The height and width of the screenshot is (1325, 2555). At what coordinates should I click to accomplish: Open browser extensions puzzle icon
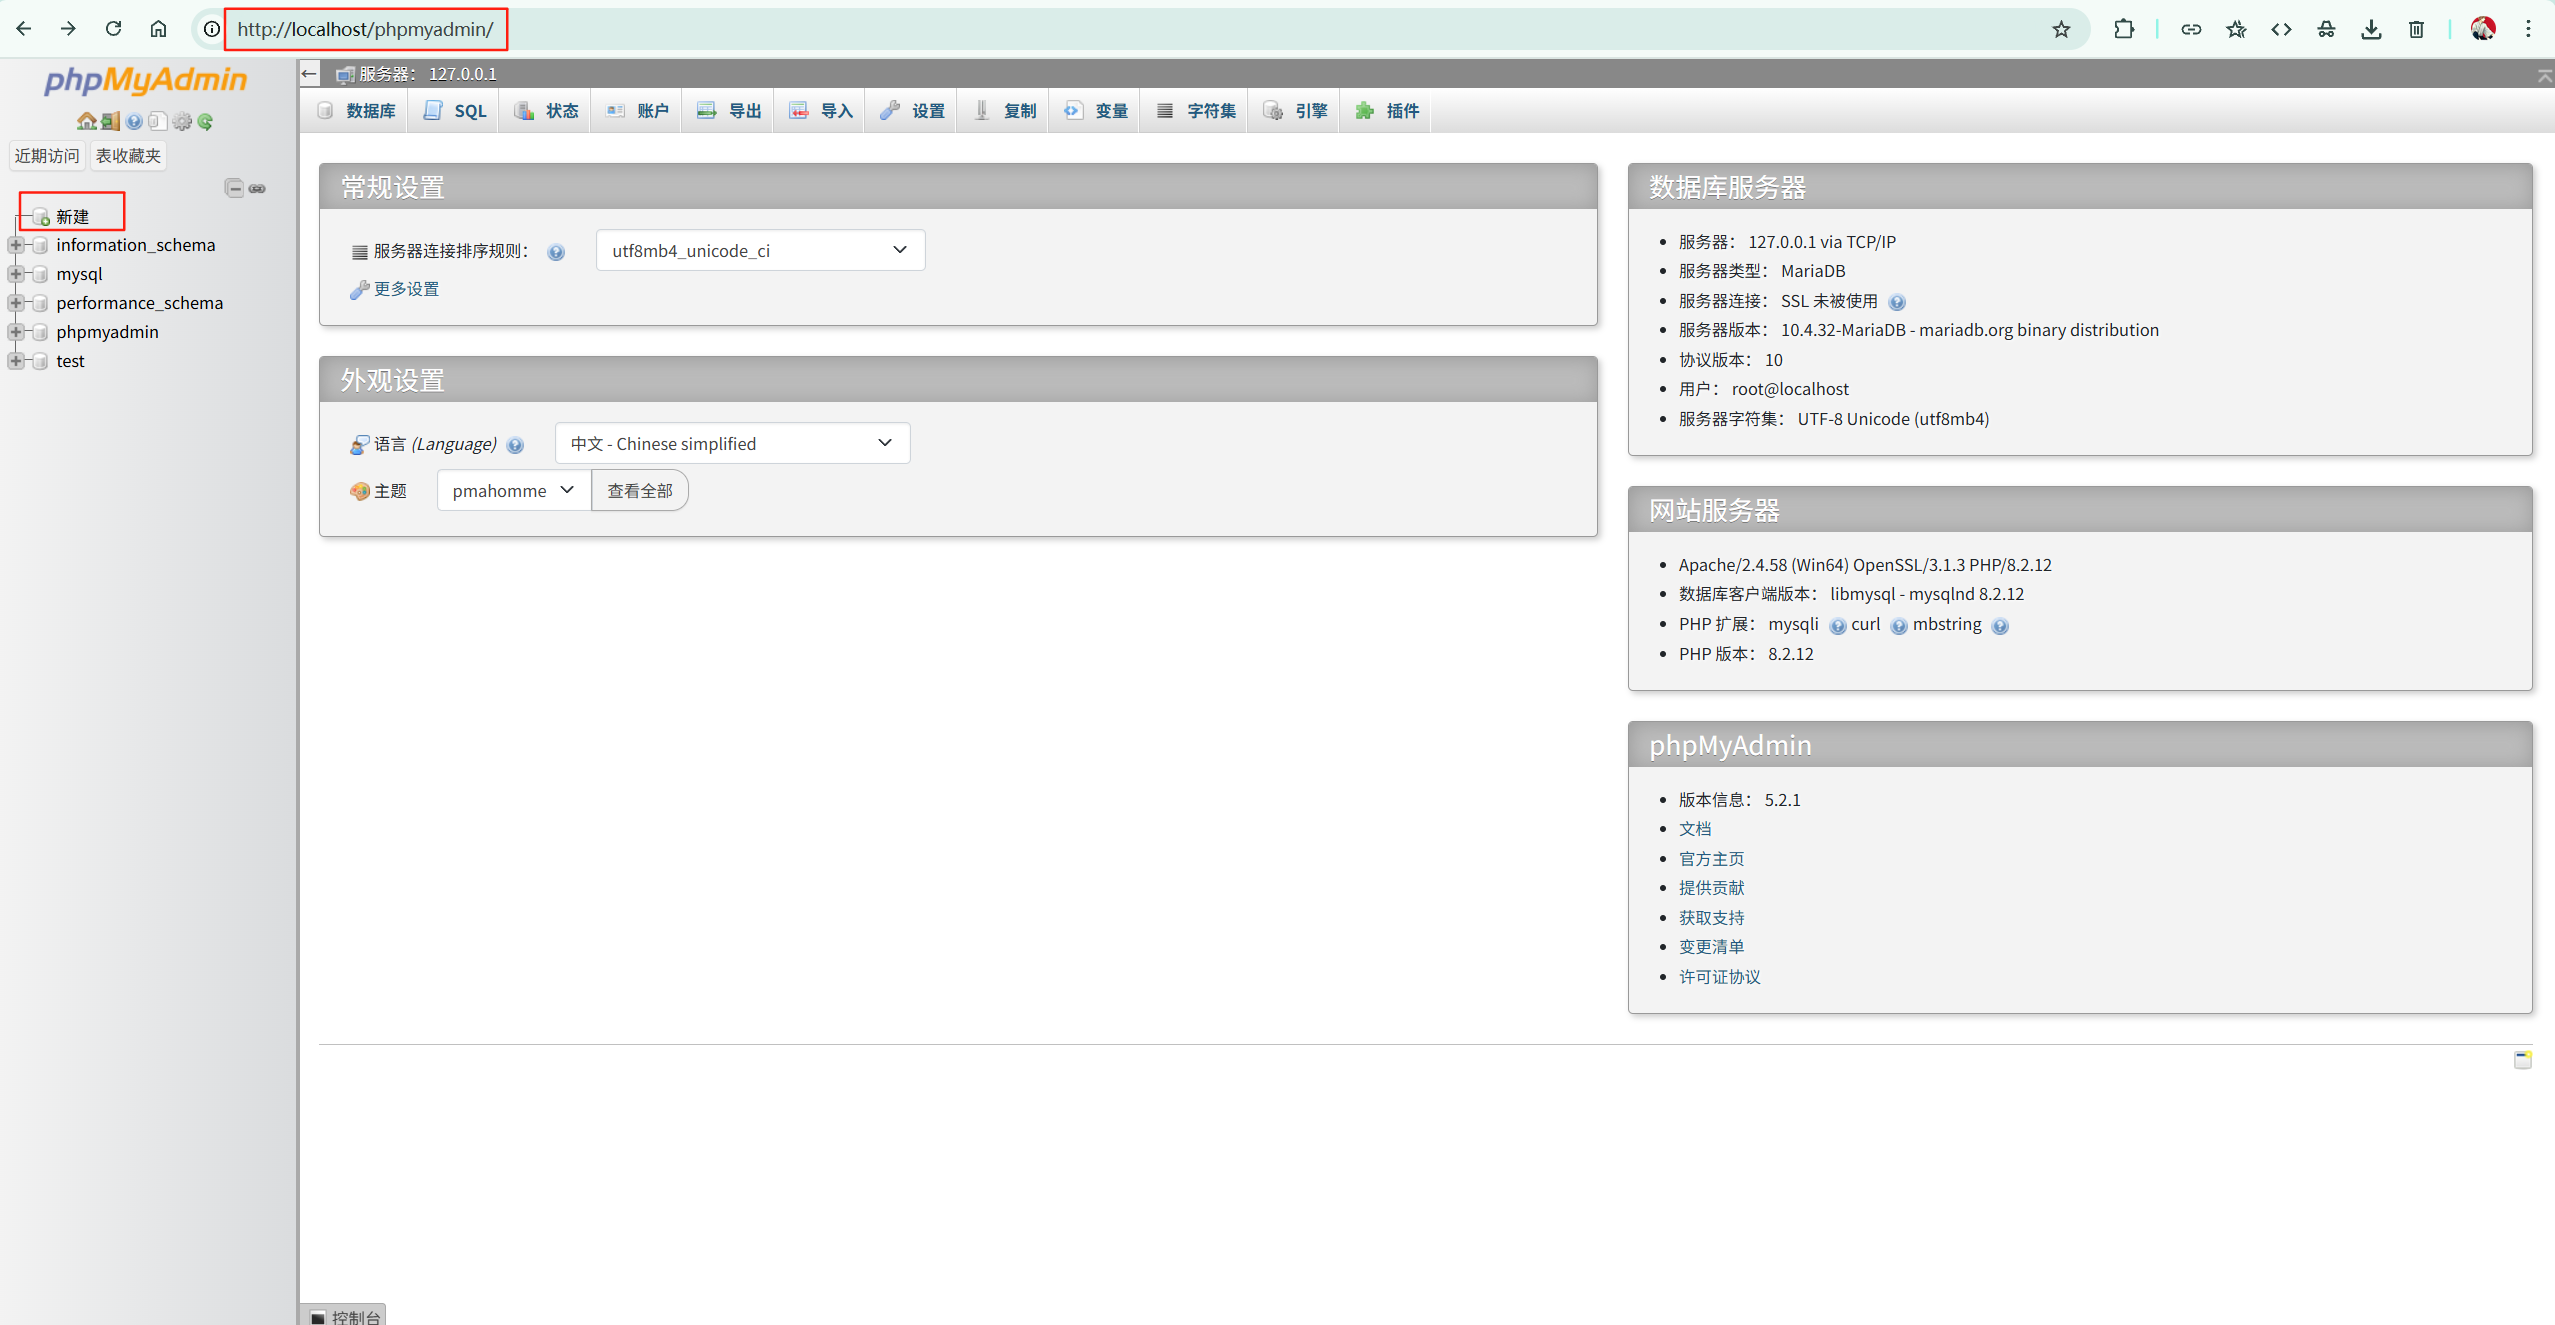click(2124, 29)
